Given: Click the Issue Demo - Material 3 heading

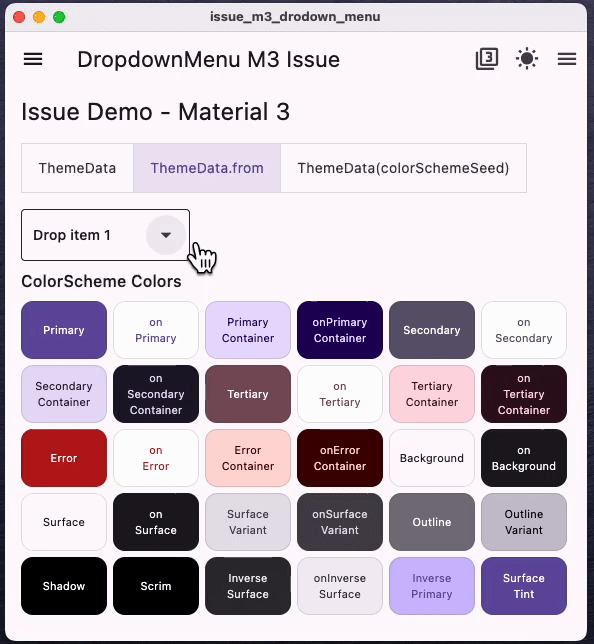Looking at the screenshot, I should 156,112.
